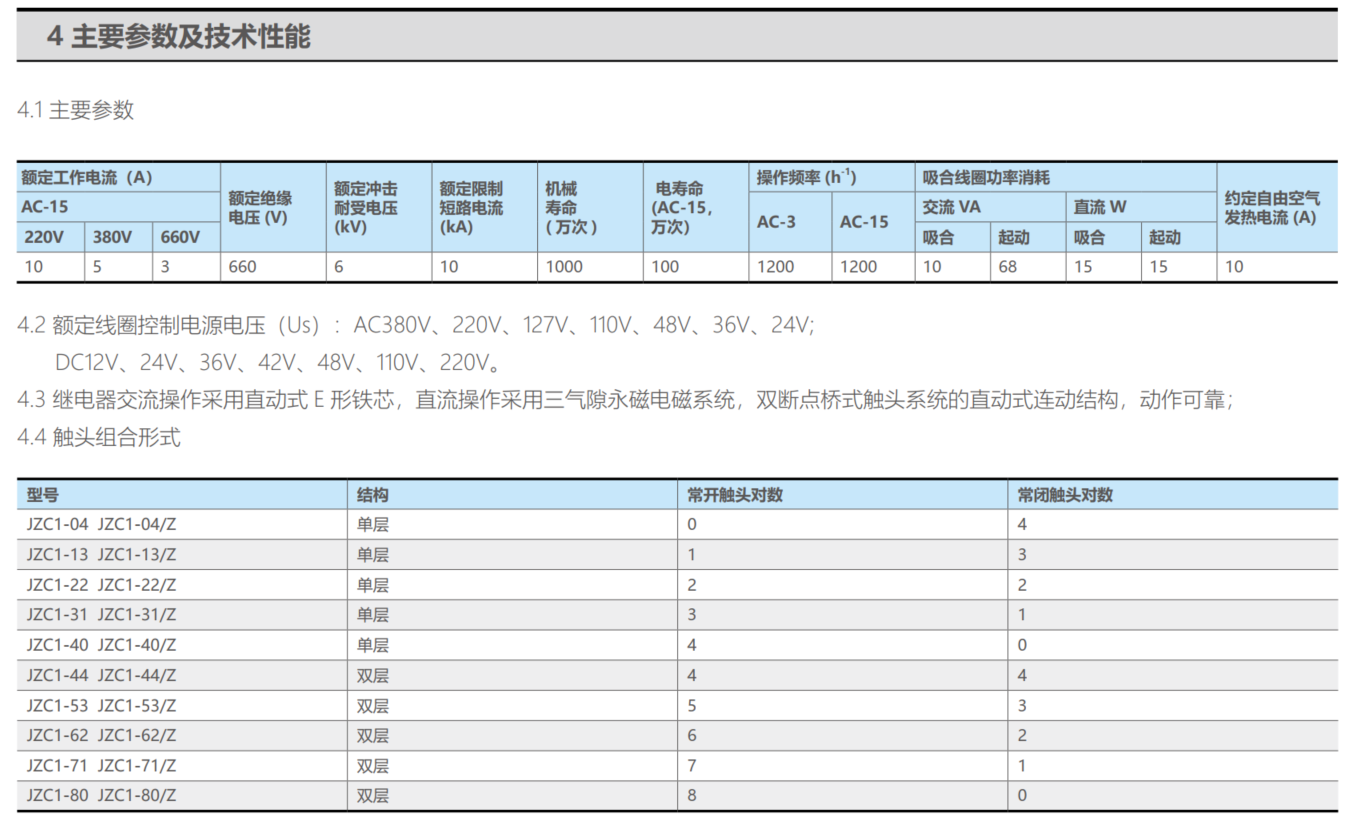The width and height of the screenshot is (1359, 825).
Task: Click the JZC1-80 JZC1-80/Z model cell
Action: pyautogui.click(x=101, y=796)
